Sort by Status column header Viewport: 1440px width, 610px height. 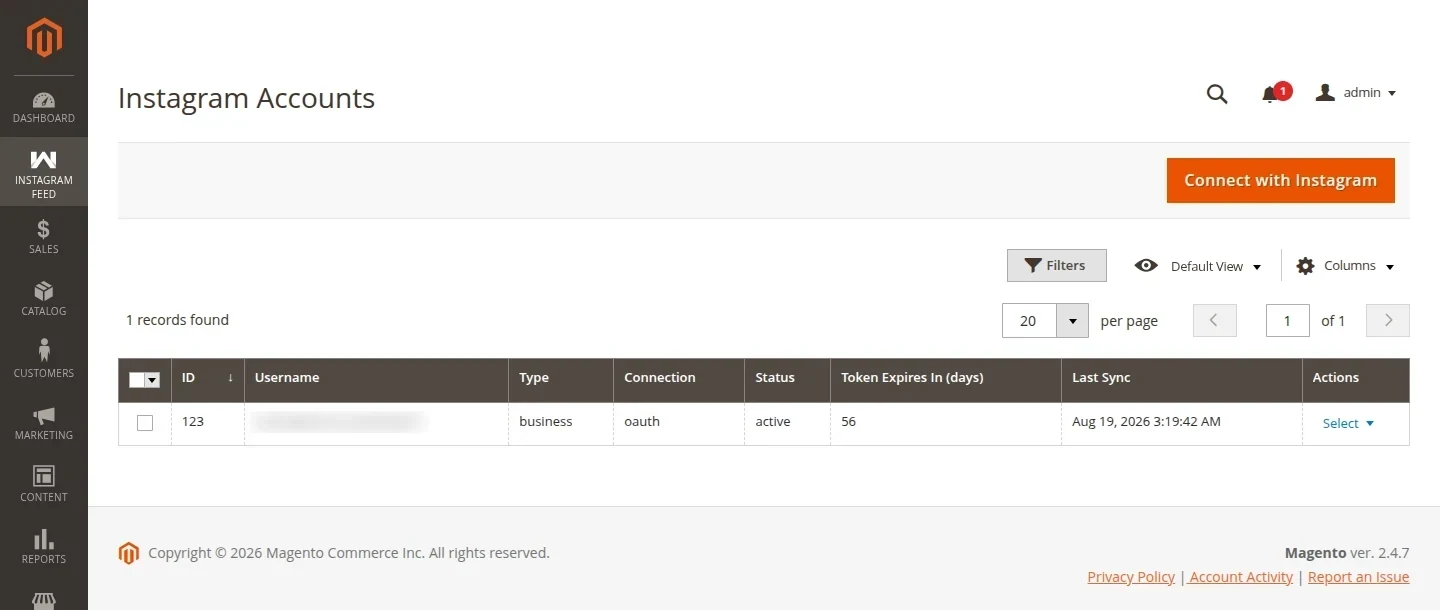point(788,378)
